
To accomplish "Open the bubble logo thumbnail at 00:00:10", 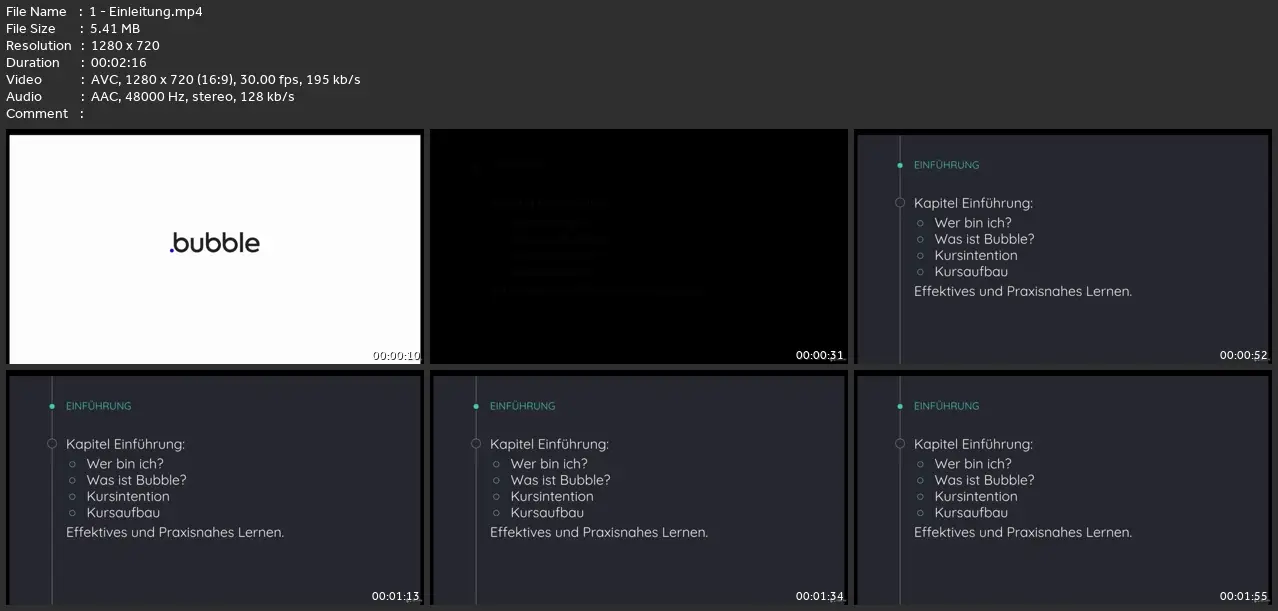I will [215, 249].
